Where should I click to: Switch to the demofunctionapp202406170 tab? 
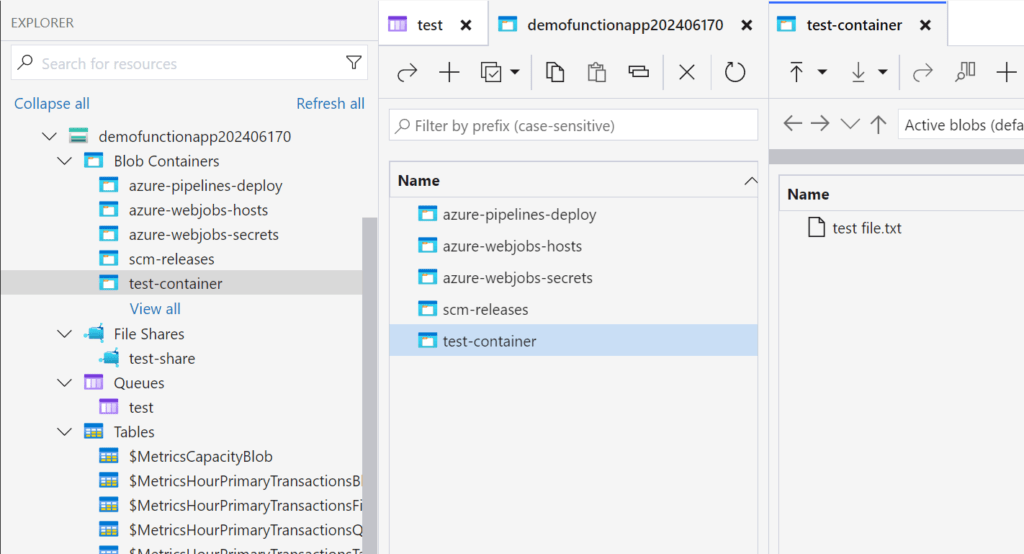624,25
